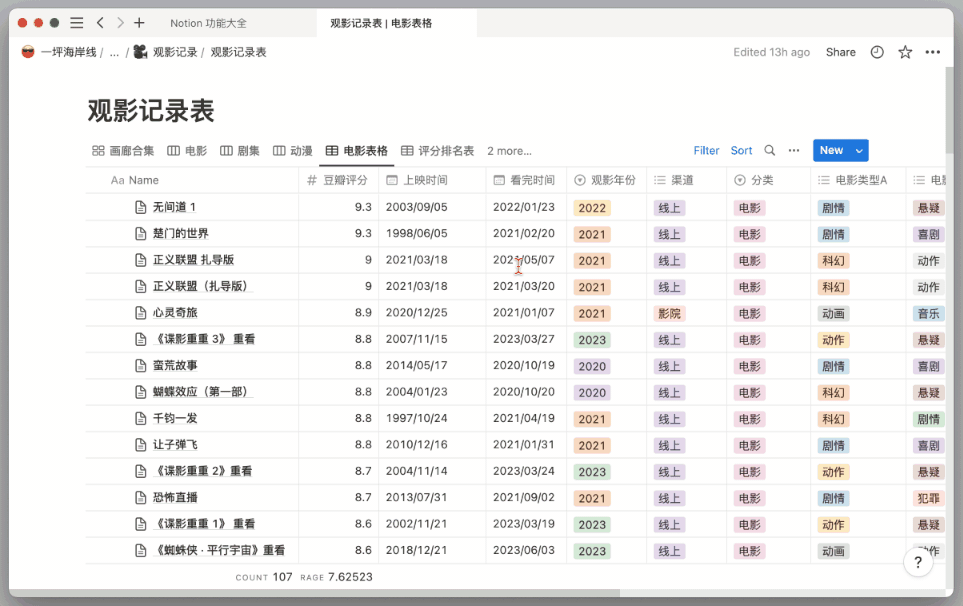Open the 《谍影重重 3》重看 row title
Viewport: 963px width, 606px height.
click(204, 340)
